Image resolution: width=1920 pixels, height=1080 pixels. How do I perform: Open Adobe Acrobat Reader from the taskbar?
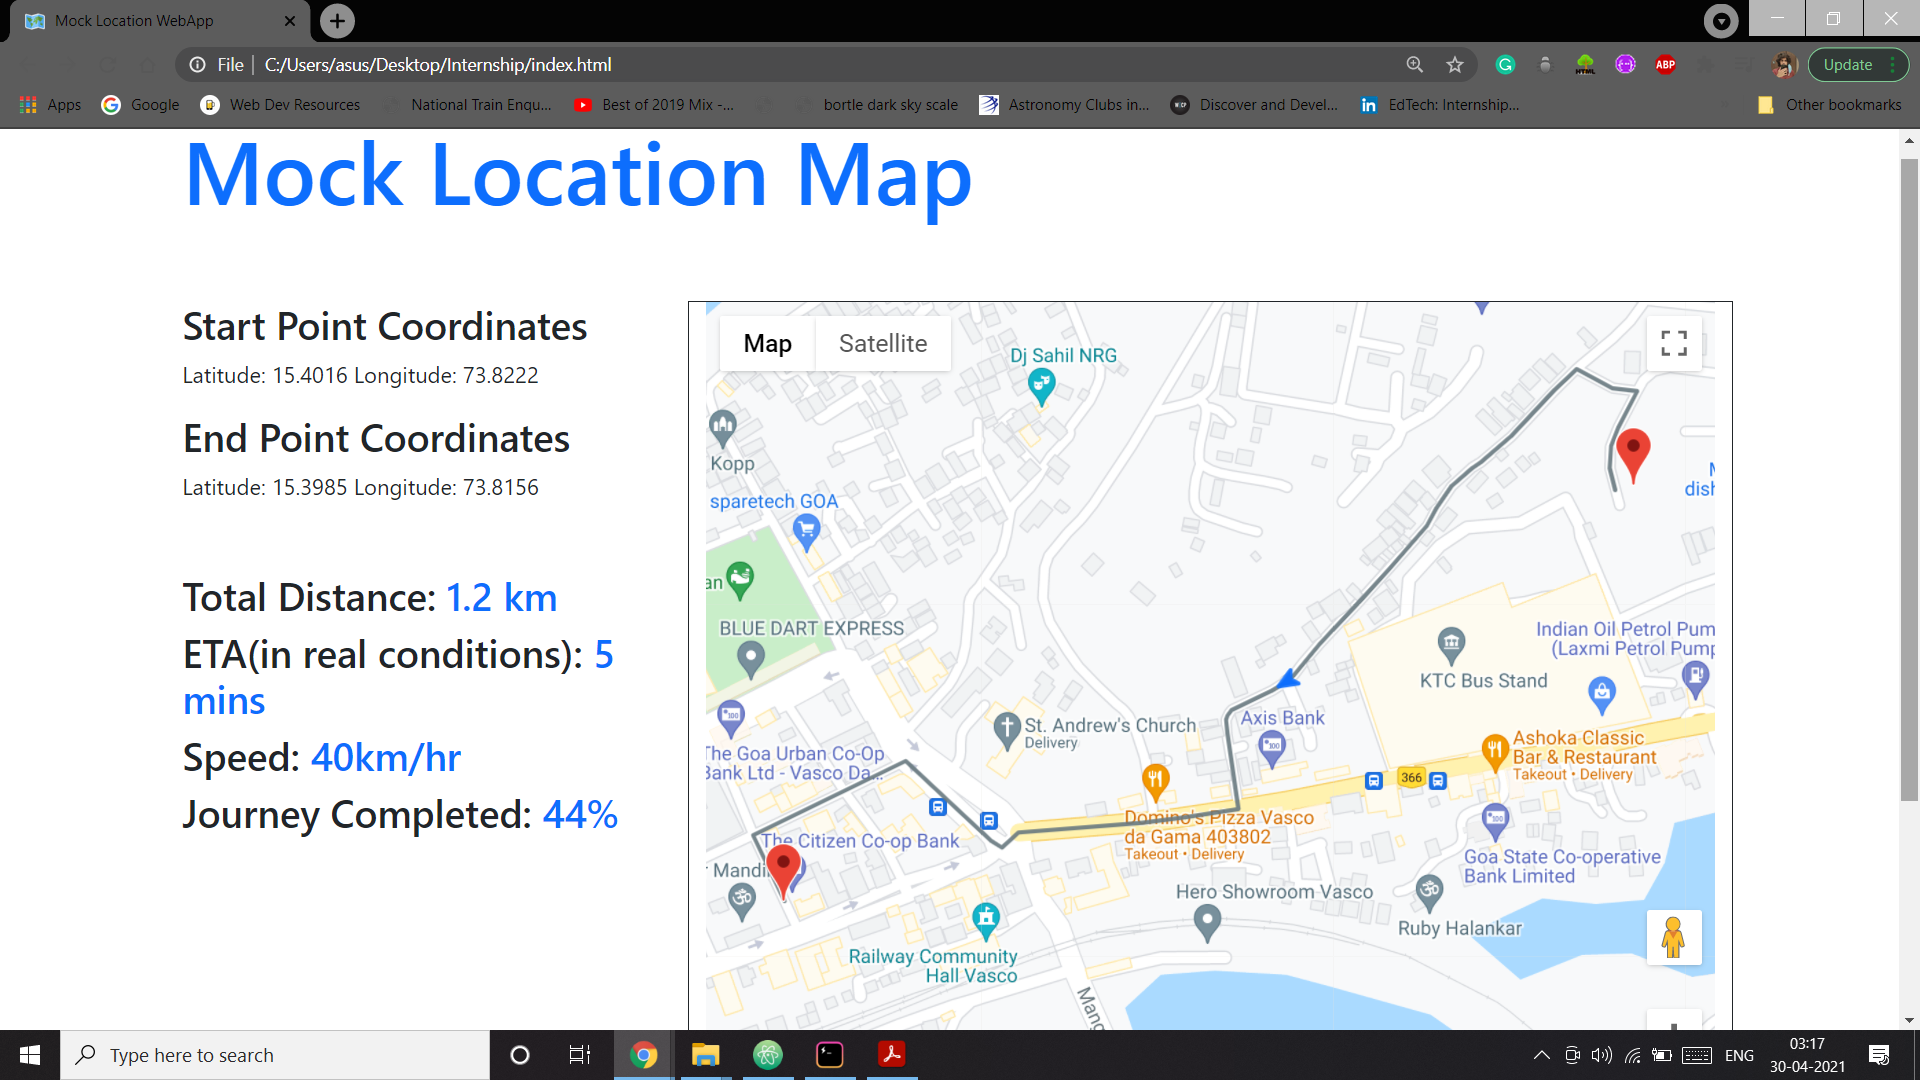pyautogui.click(x=891, y=1054)
